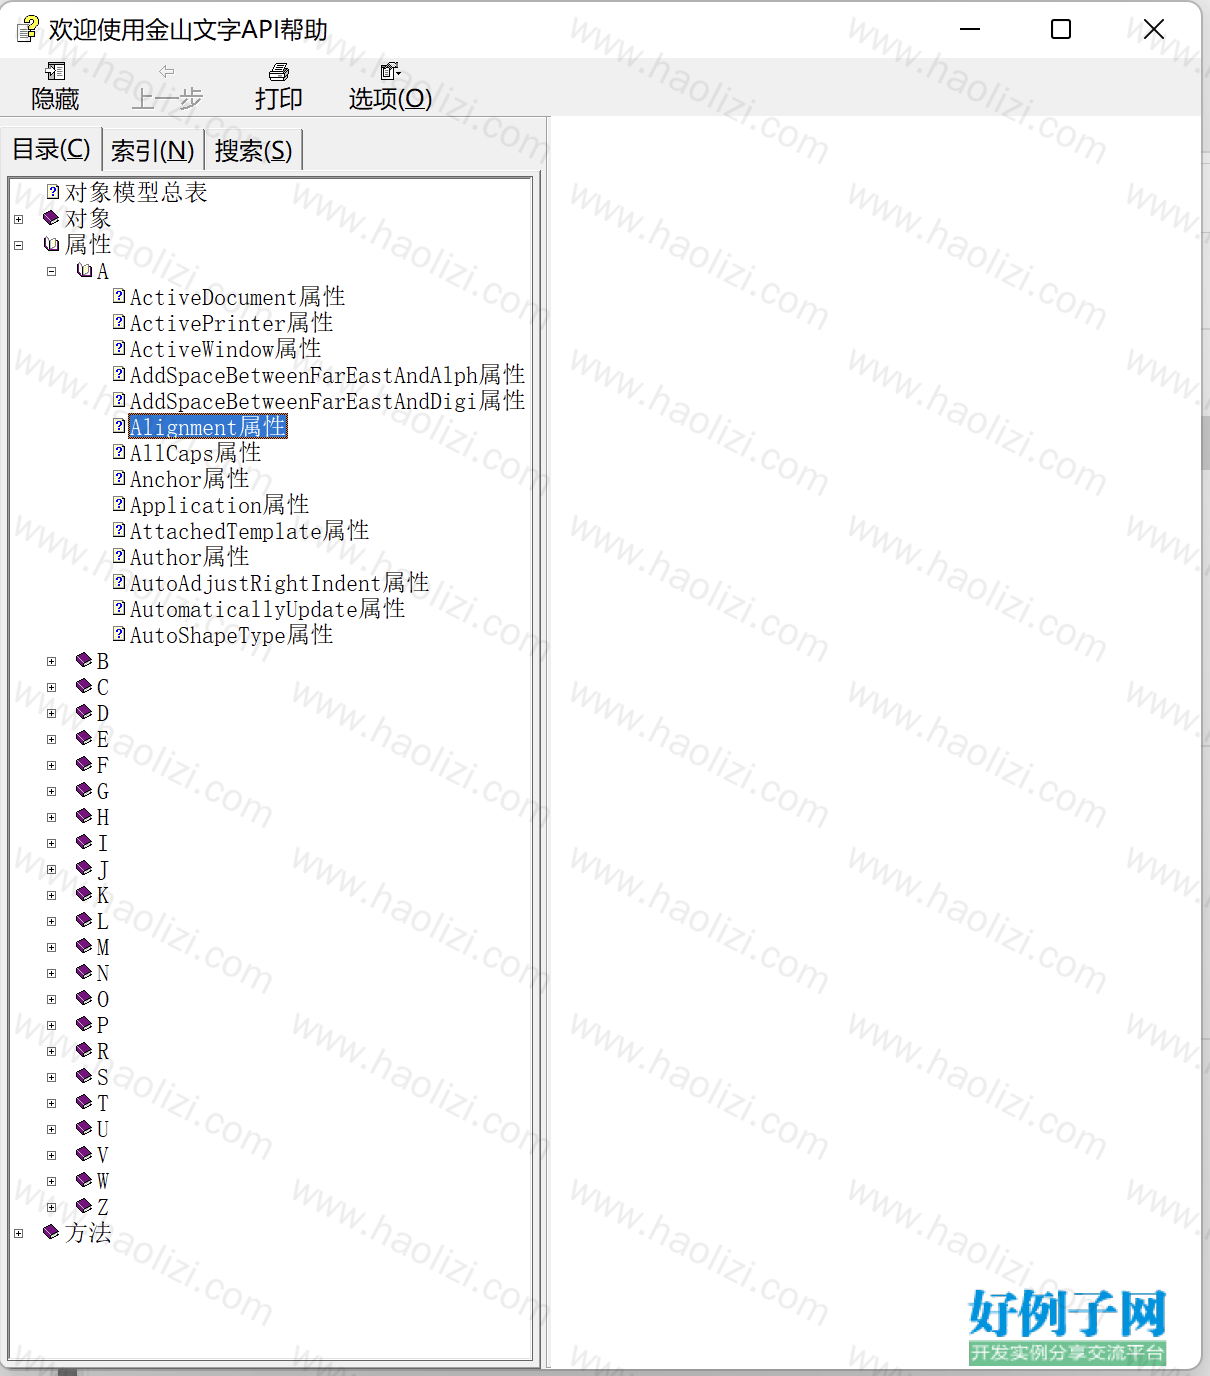Viewport: 1210px width, 1376px height.
Task: Select the W tree node
Action: 102,1181
